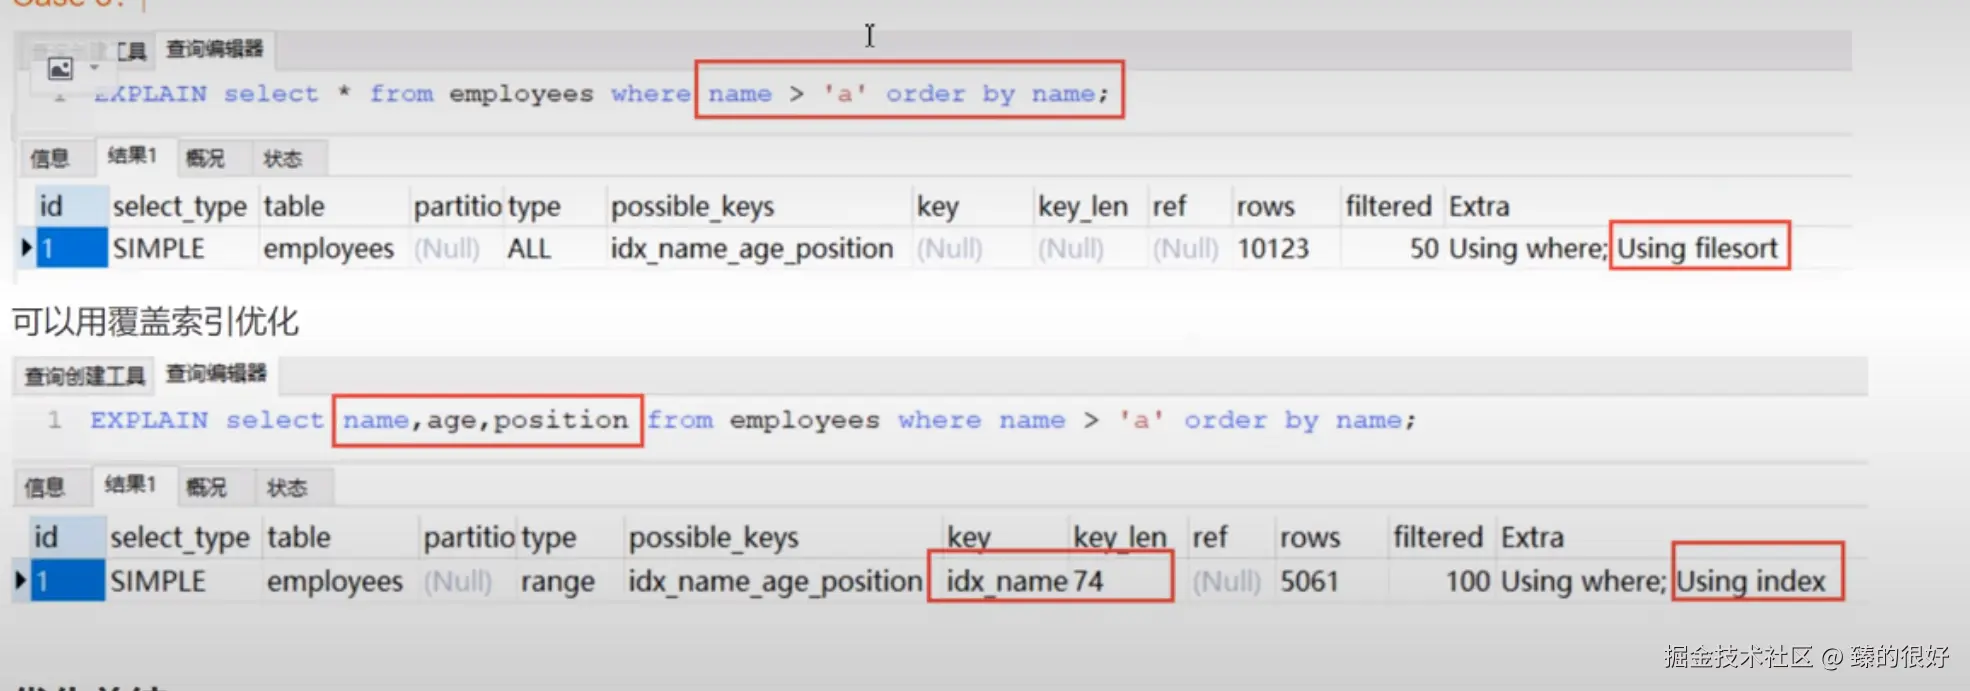Screen dimensions: 1970x691
Task: Select id cell '1' in the range-type row
Action: (x=68, y=580)
